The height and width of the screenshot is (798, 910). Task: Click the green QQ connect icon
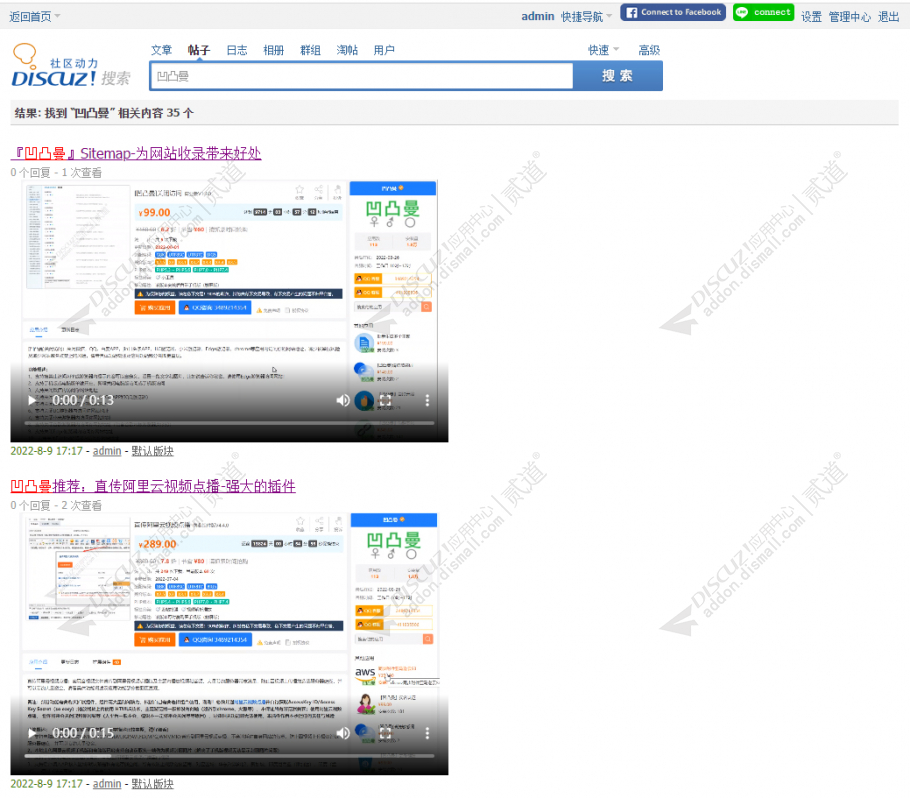763,13
